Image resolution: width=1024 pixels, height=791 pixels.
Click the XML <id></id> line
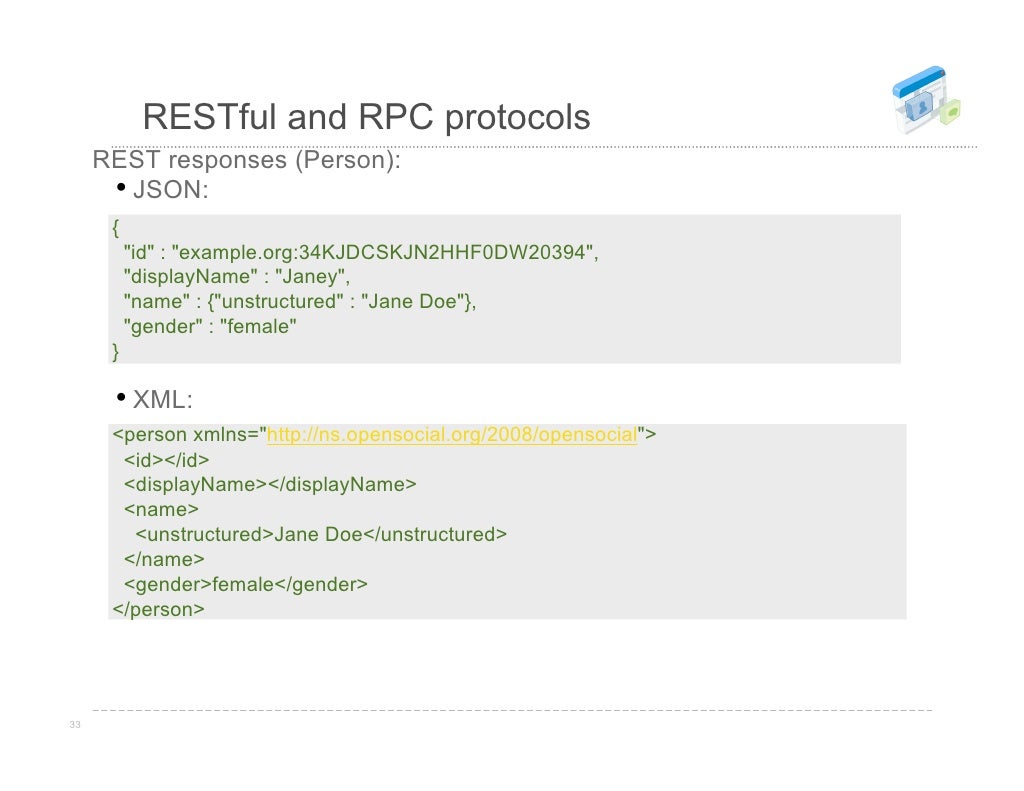coord(167,460)
